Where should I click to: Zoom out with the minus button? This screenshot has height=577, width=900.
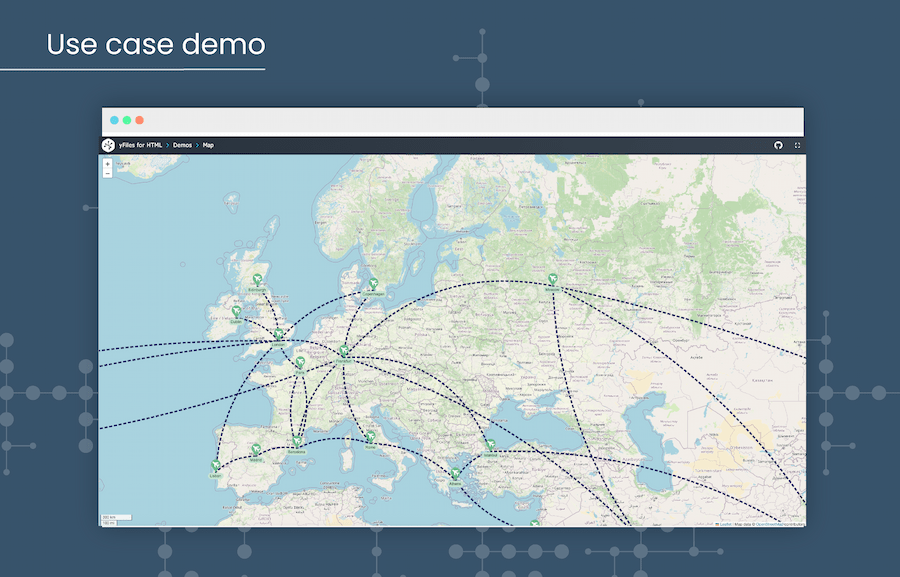(x=108, y=174)
